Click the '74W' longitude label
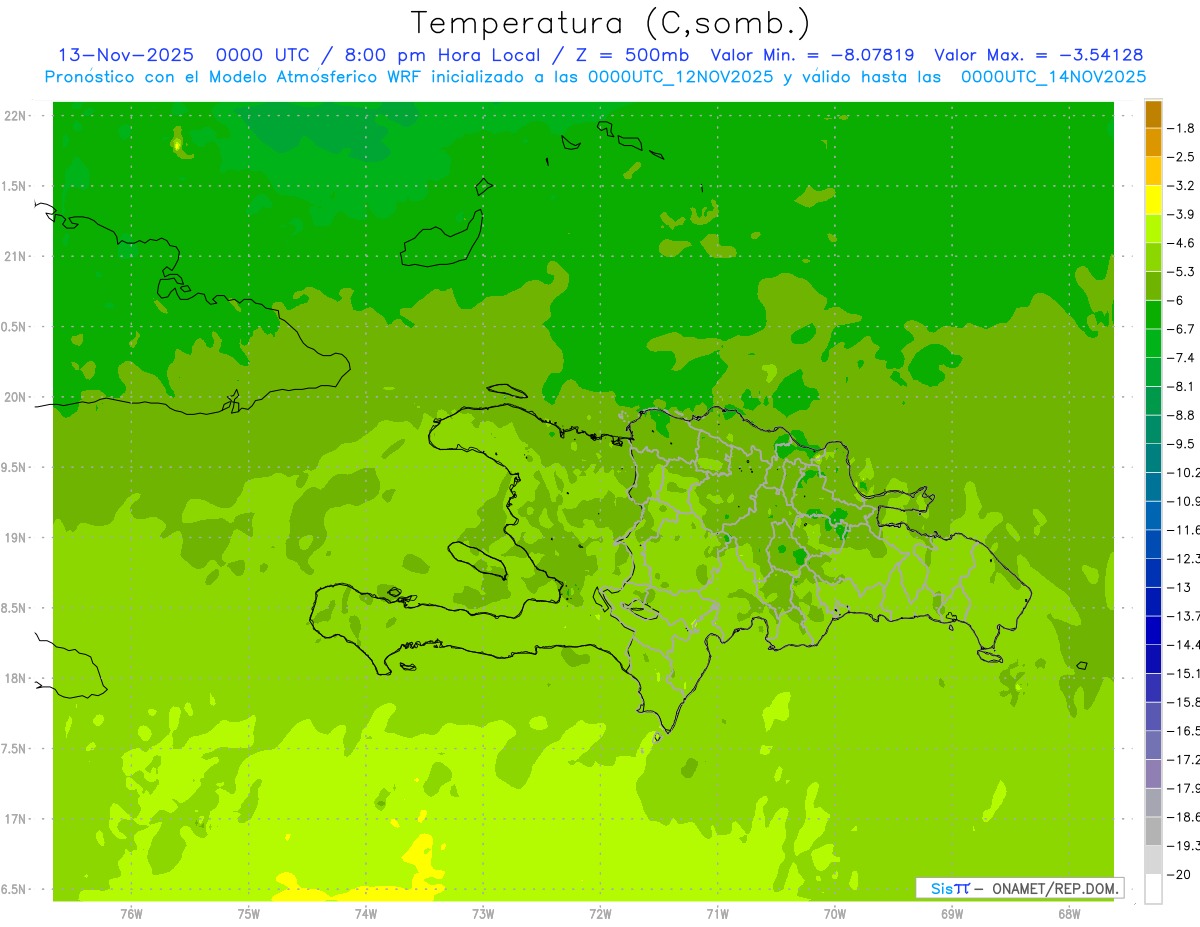 pyautogui.click(x=366, y=914)
